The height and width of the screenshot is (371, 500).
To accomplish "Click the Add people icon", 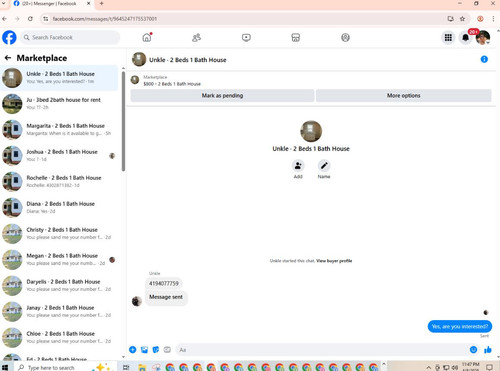I will coord(298,166).
